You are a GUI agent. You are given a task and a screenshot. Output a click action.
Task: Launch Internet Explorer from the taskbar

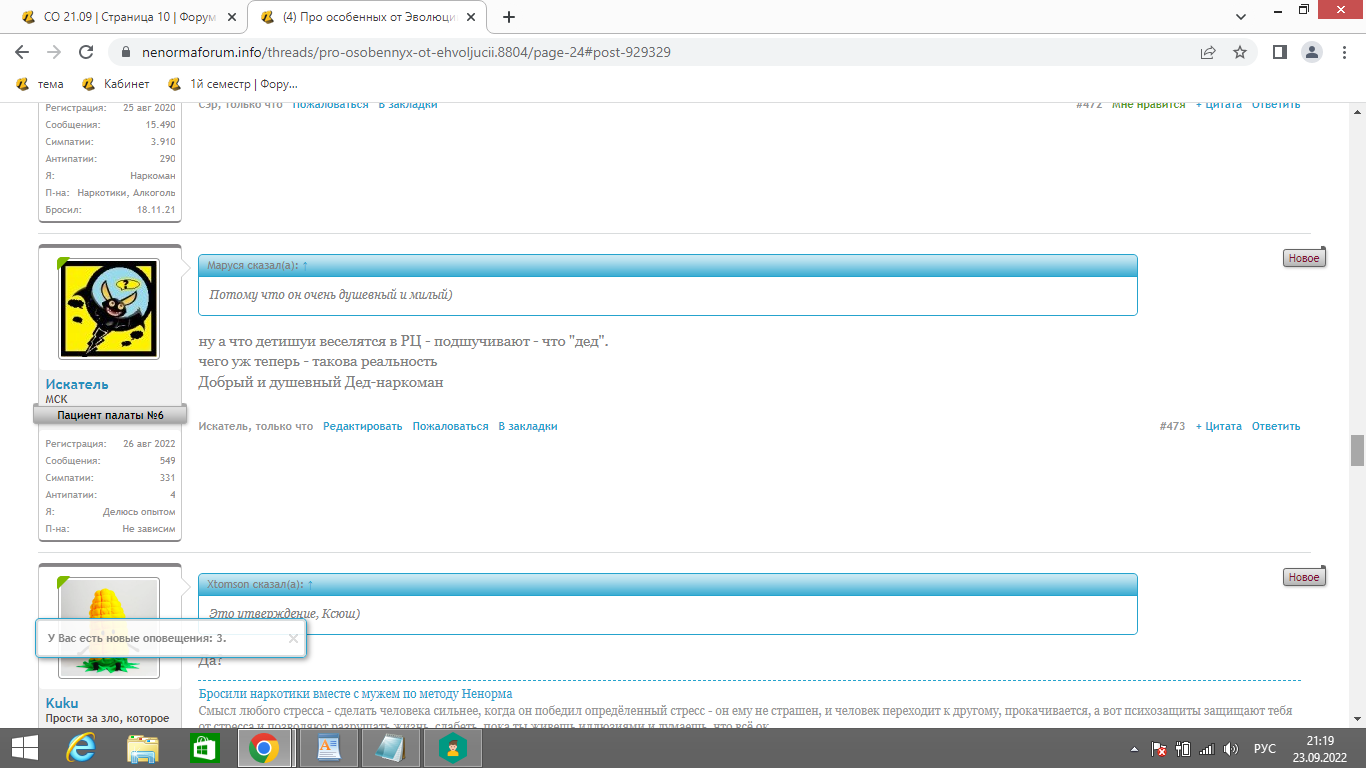tap(80, 748)
